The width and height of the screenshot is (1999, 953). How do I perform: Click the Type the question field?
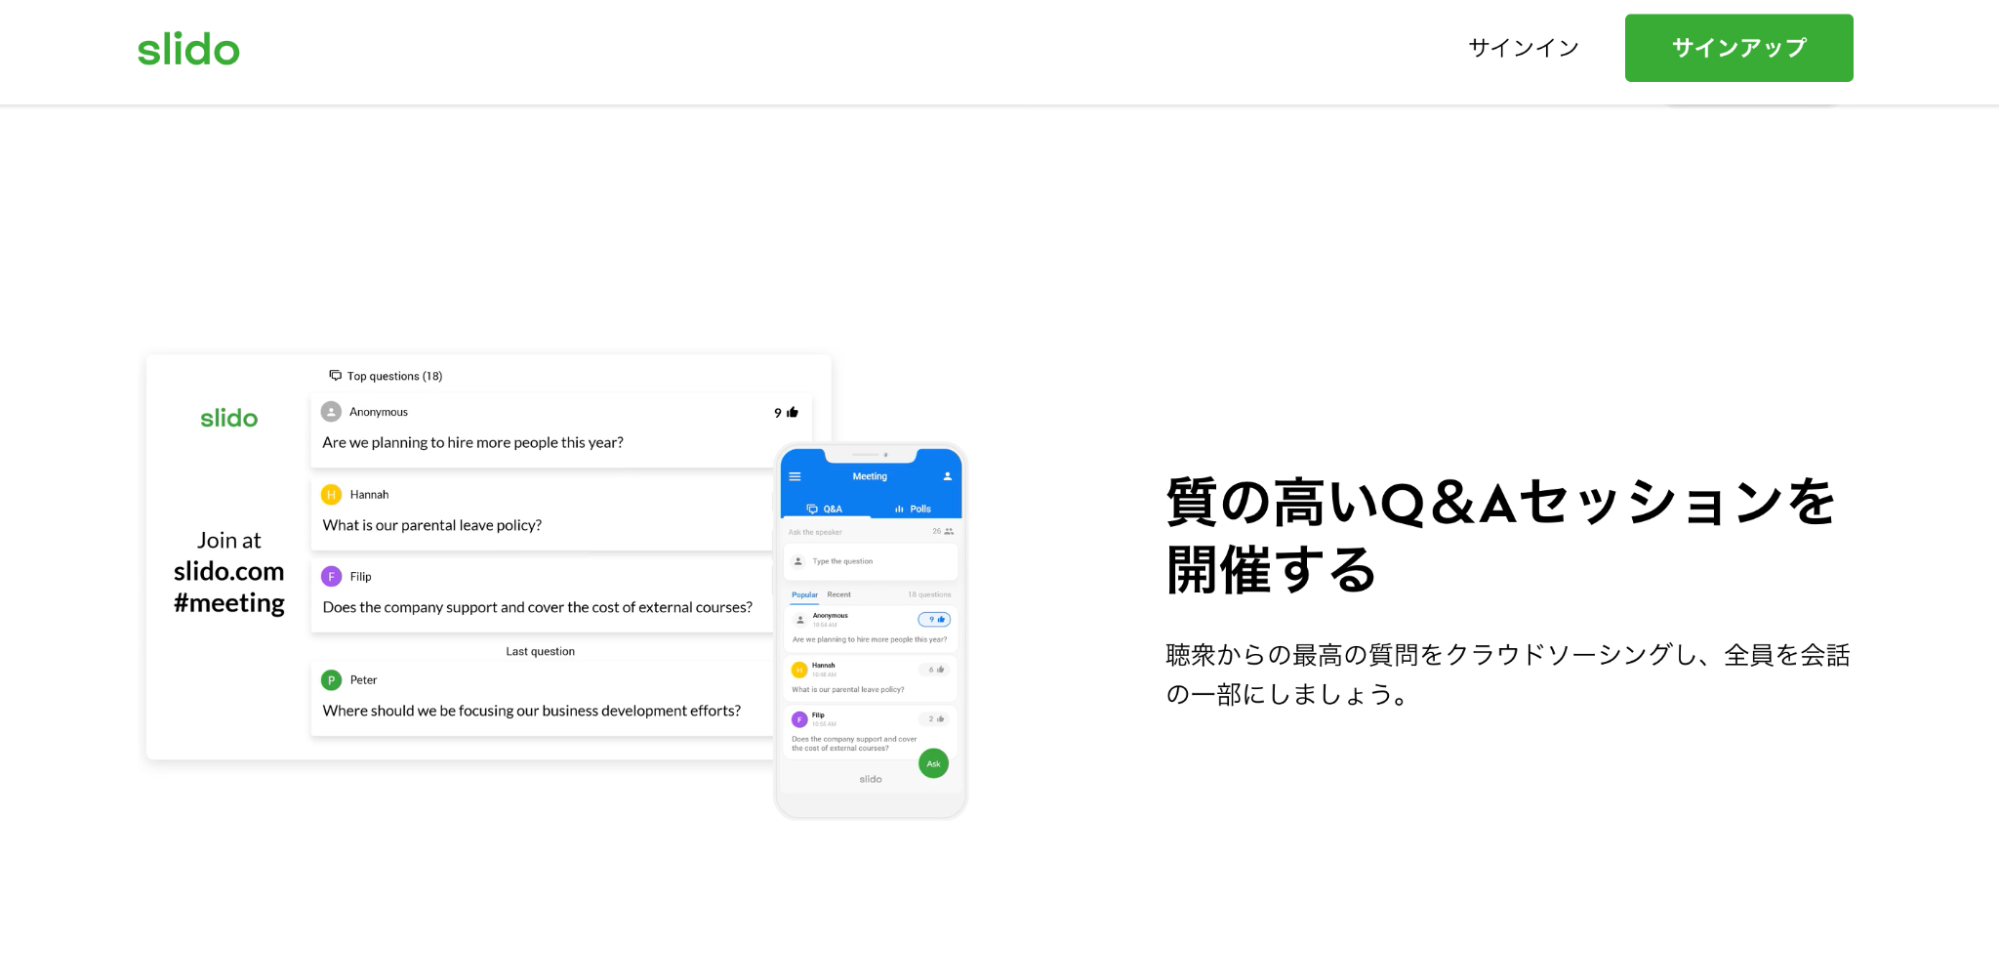pos(870,561)
